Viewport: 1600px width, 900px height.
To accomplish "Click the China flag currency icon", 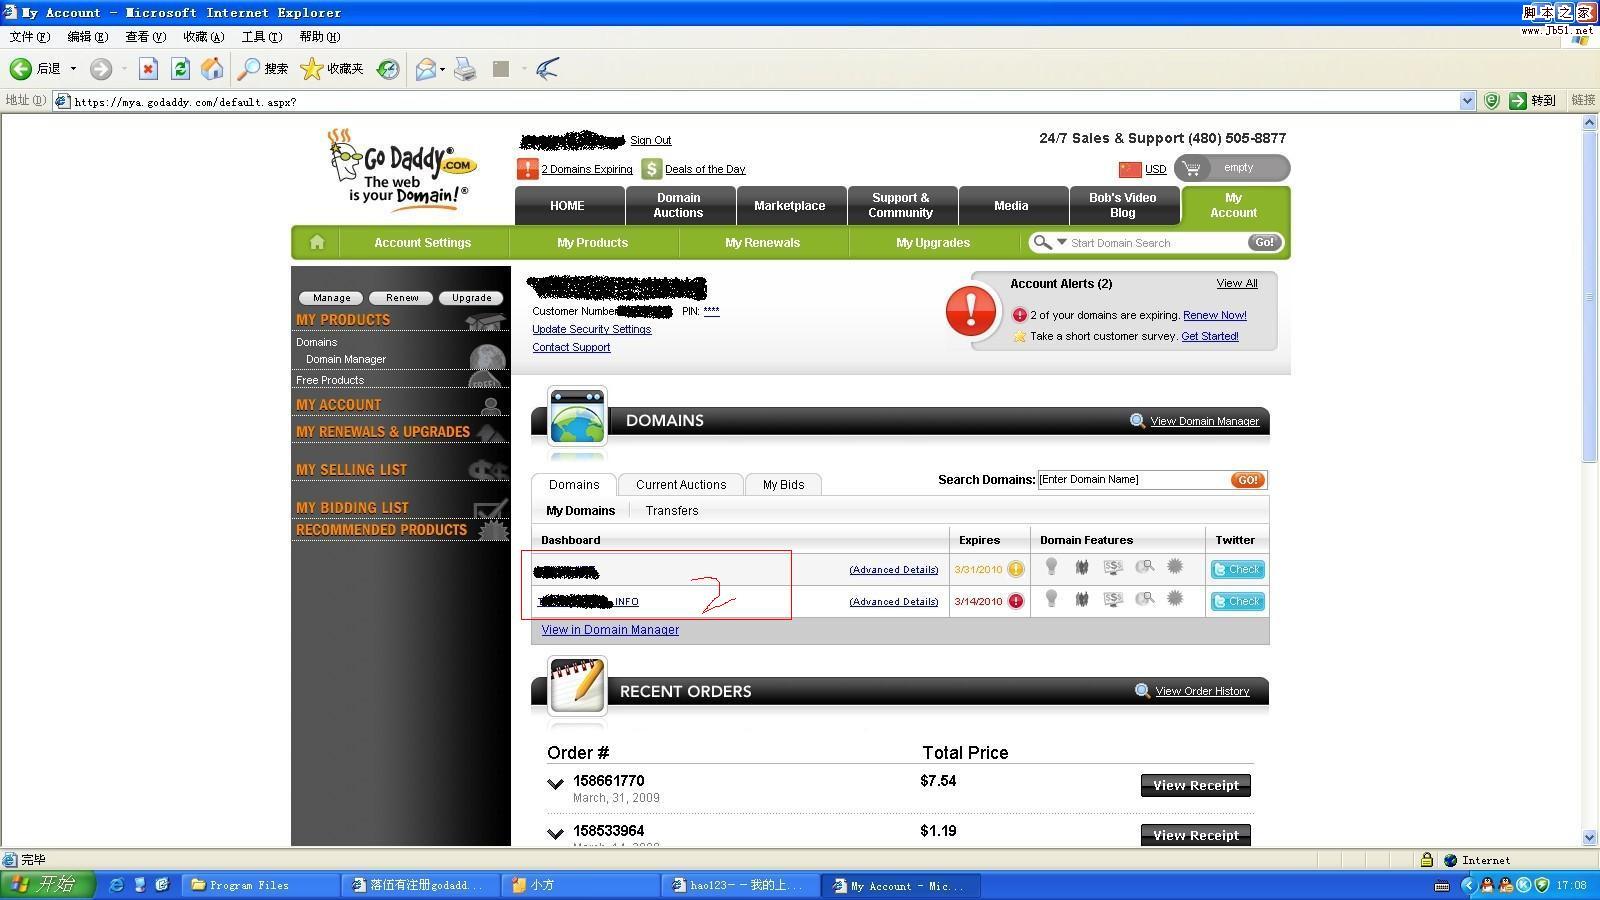I will point(1130,169).
